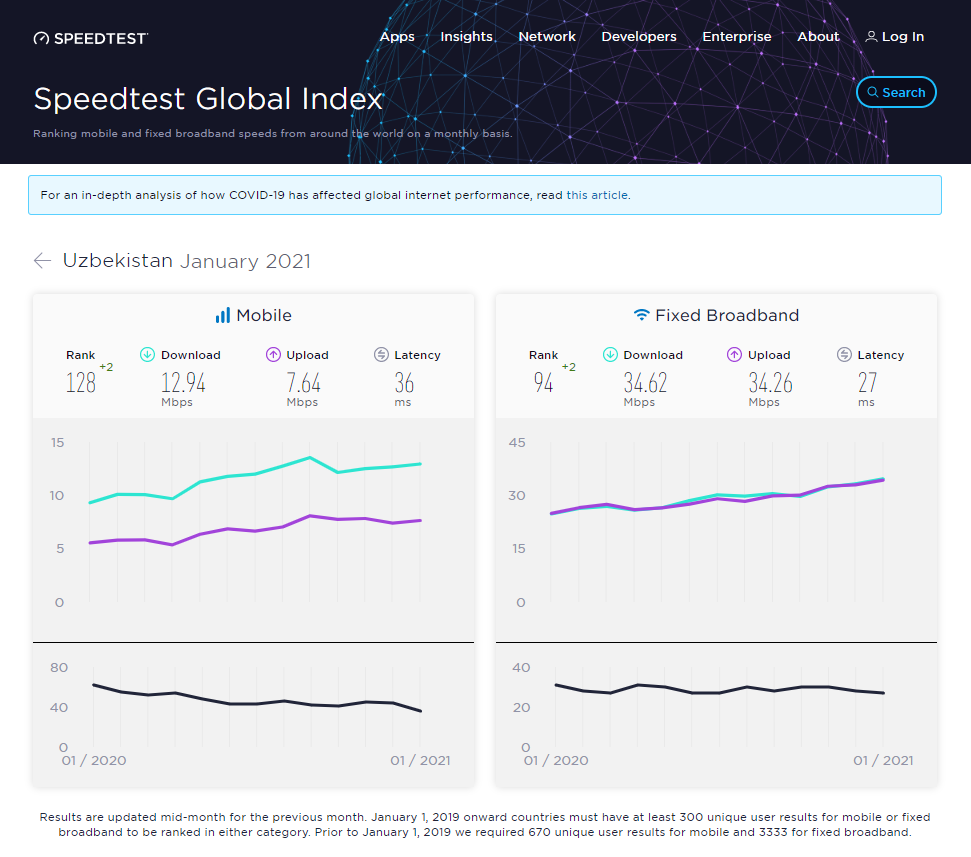
Task: Click the Mobile latency value 36
Action: [404, 383]
